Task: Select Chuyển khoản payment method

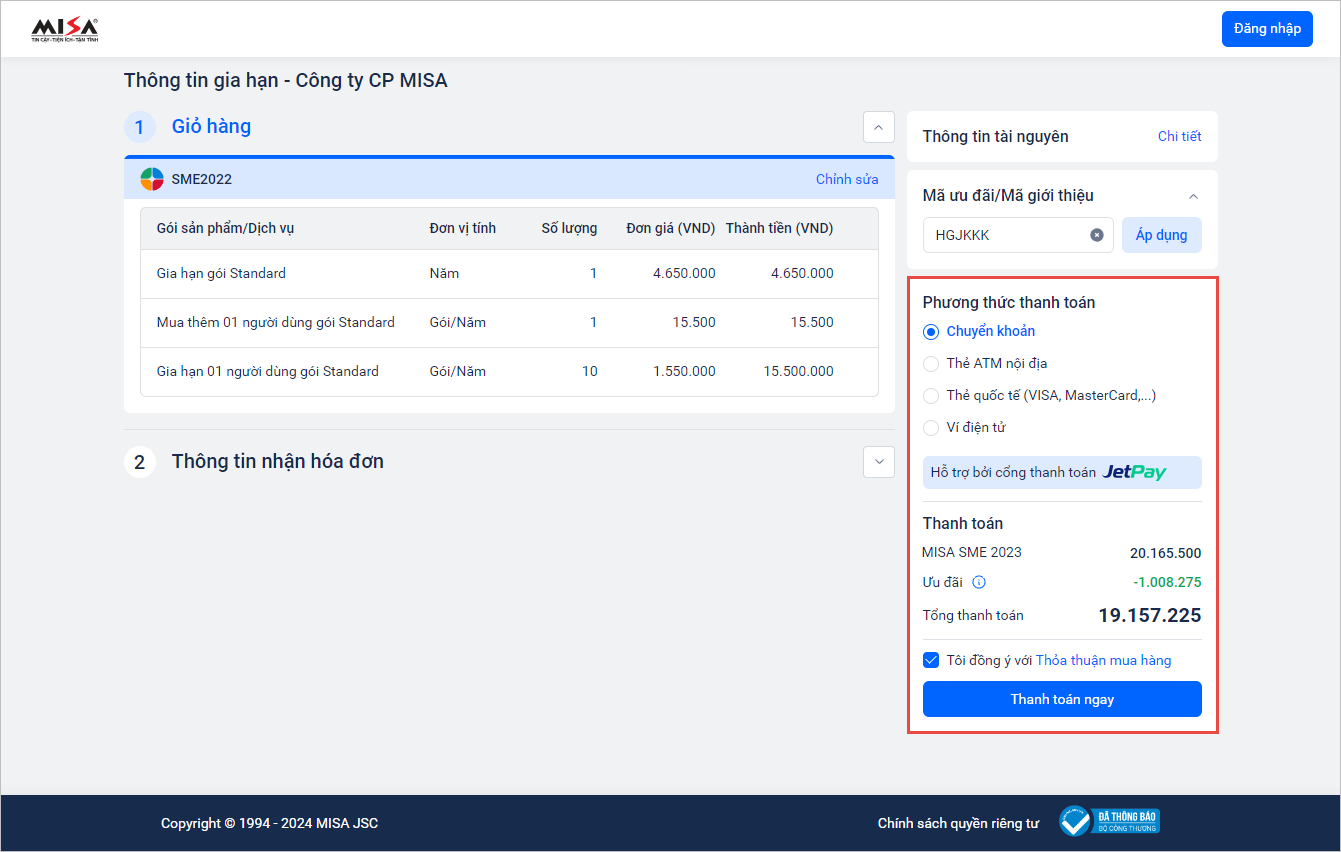Action: 931,332
